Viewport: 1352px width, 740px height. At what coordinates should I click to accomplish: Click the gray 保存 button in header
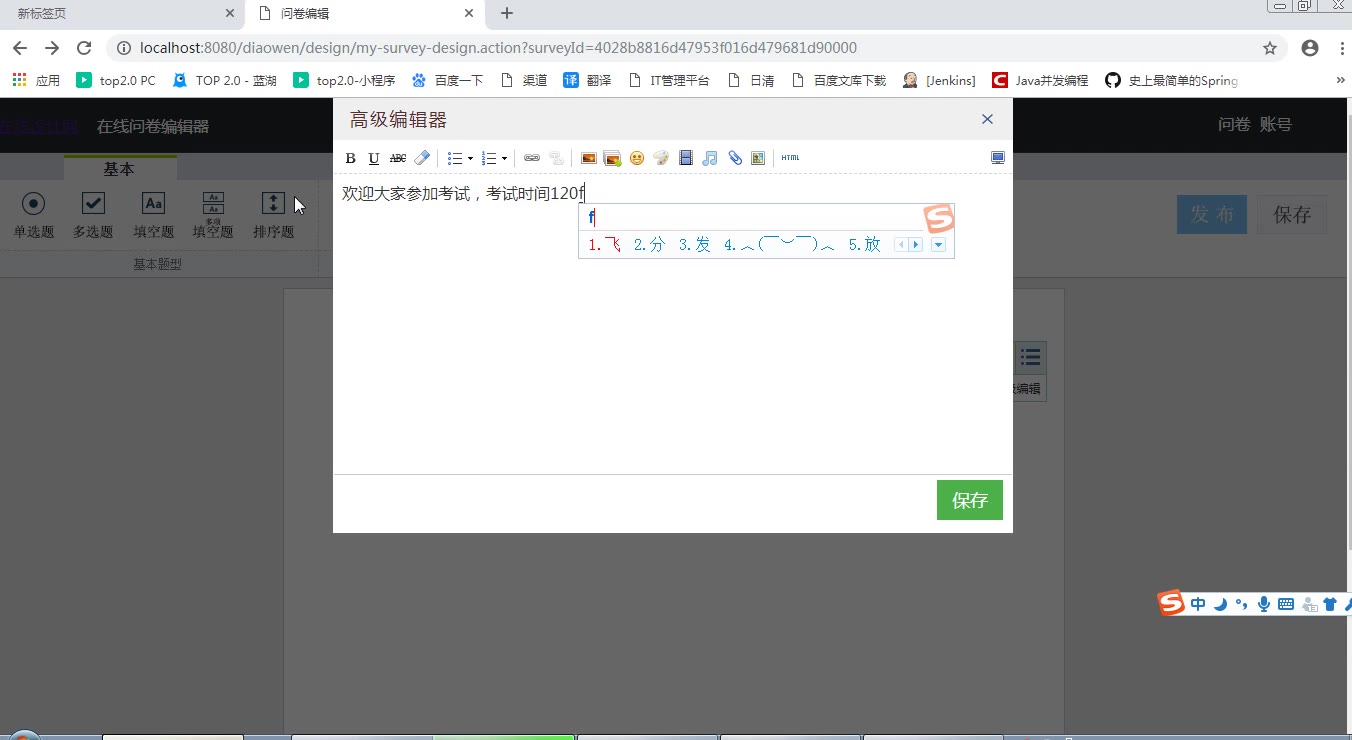1292,215
